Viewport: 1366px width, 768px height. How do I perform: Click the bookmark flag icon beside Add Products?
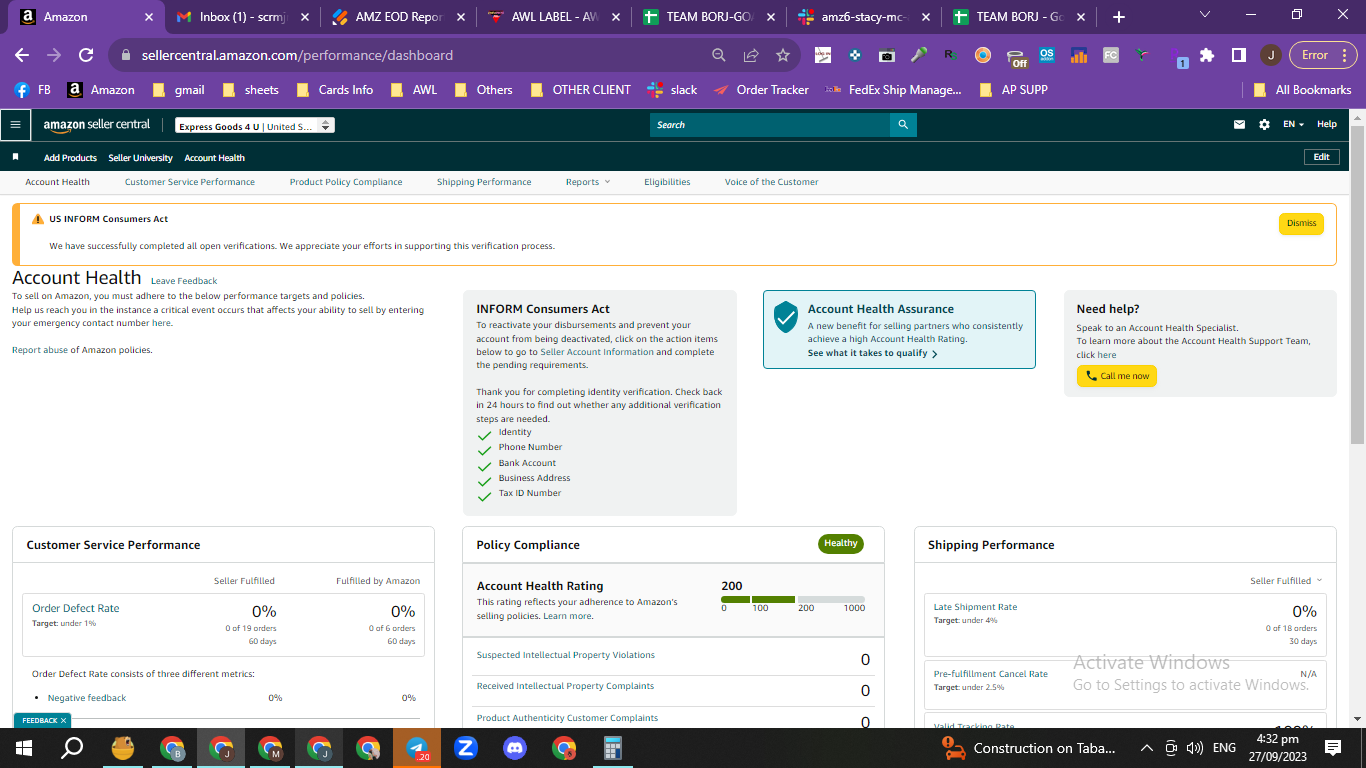15,157
